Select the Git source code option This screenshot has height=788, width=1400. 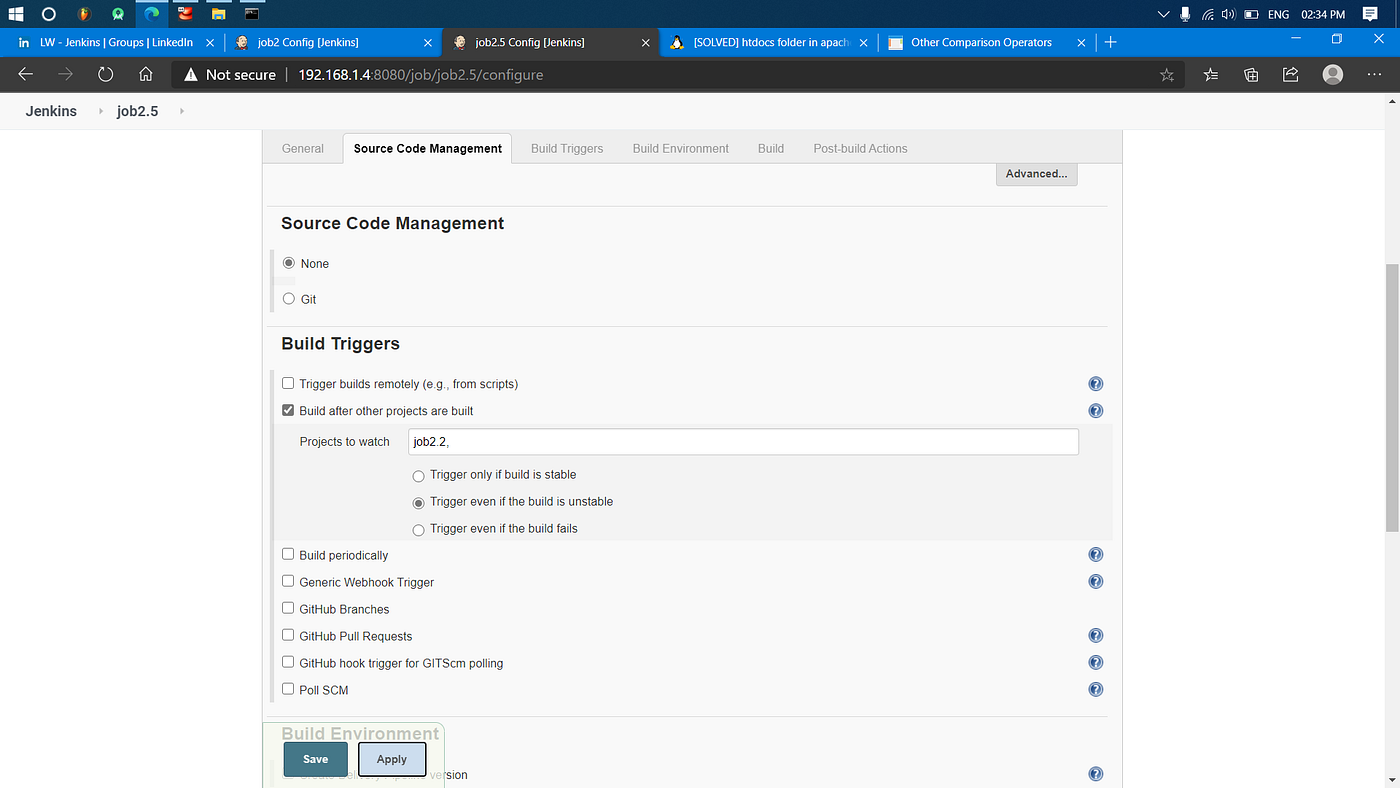[x=288, y=299]
